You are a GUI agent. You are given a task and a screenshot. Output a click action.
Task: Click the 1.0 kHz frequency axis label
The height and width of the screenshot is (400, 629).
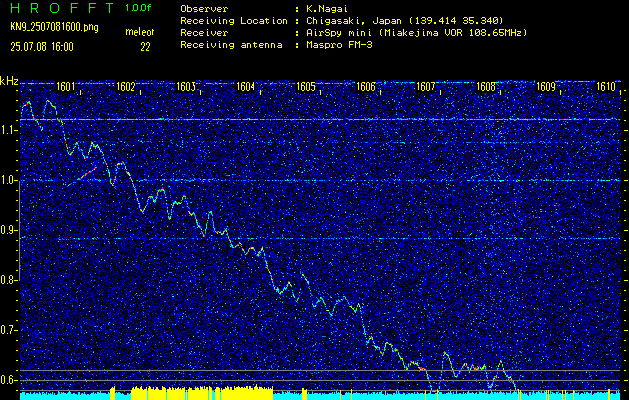click(7, 180)
